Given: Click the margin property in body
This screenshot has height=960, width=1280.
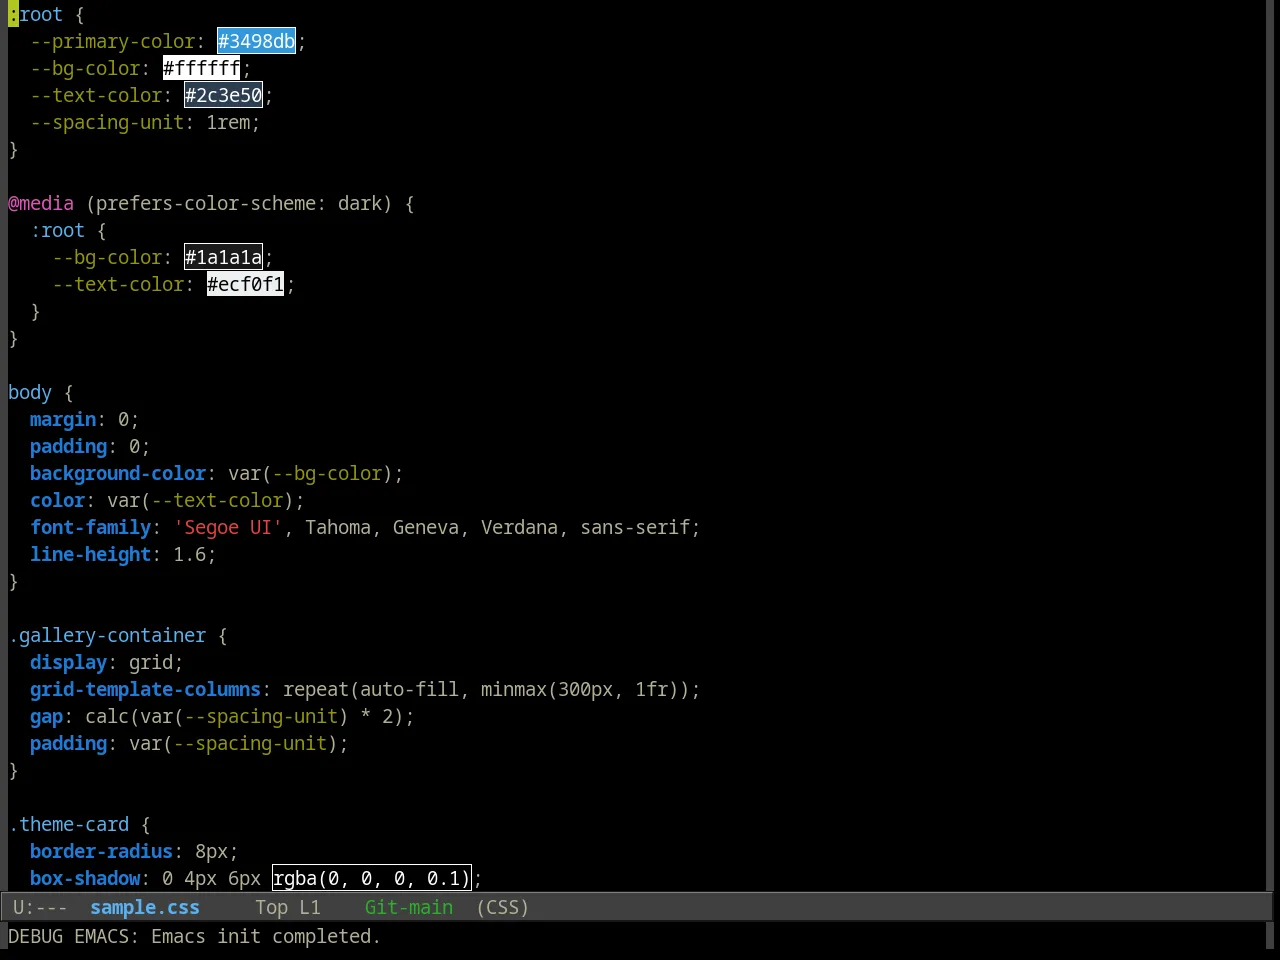Looking at the screenshot, I should point(63,419).
